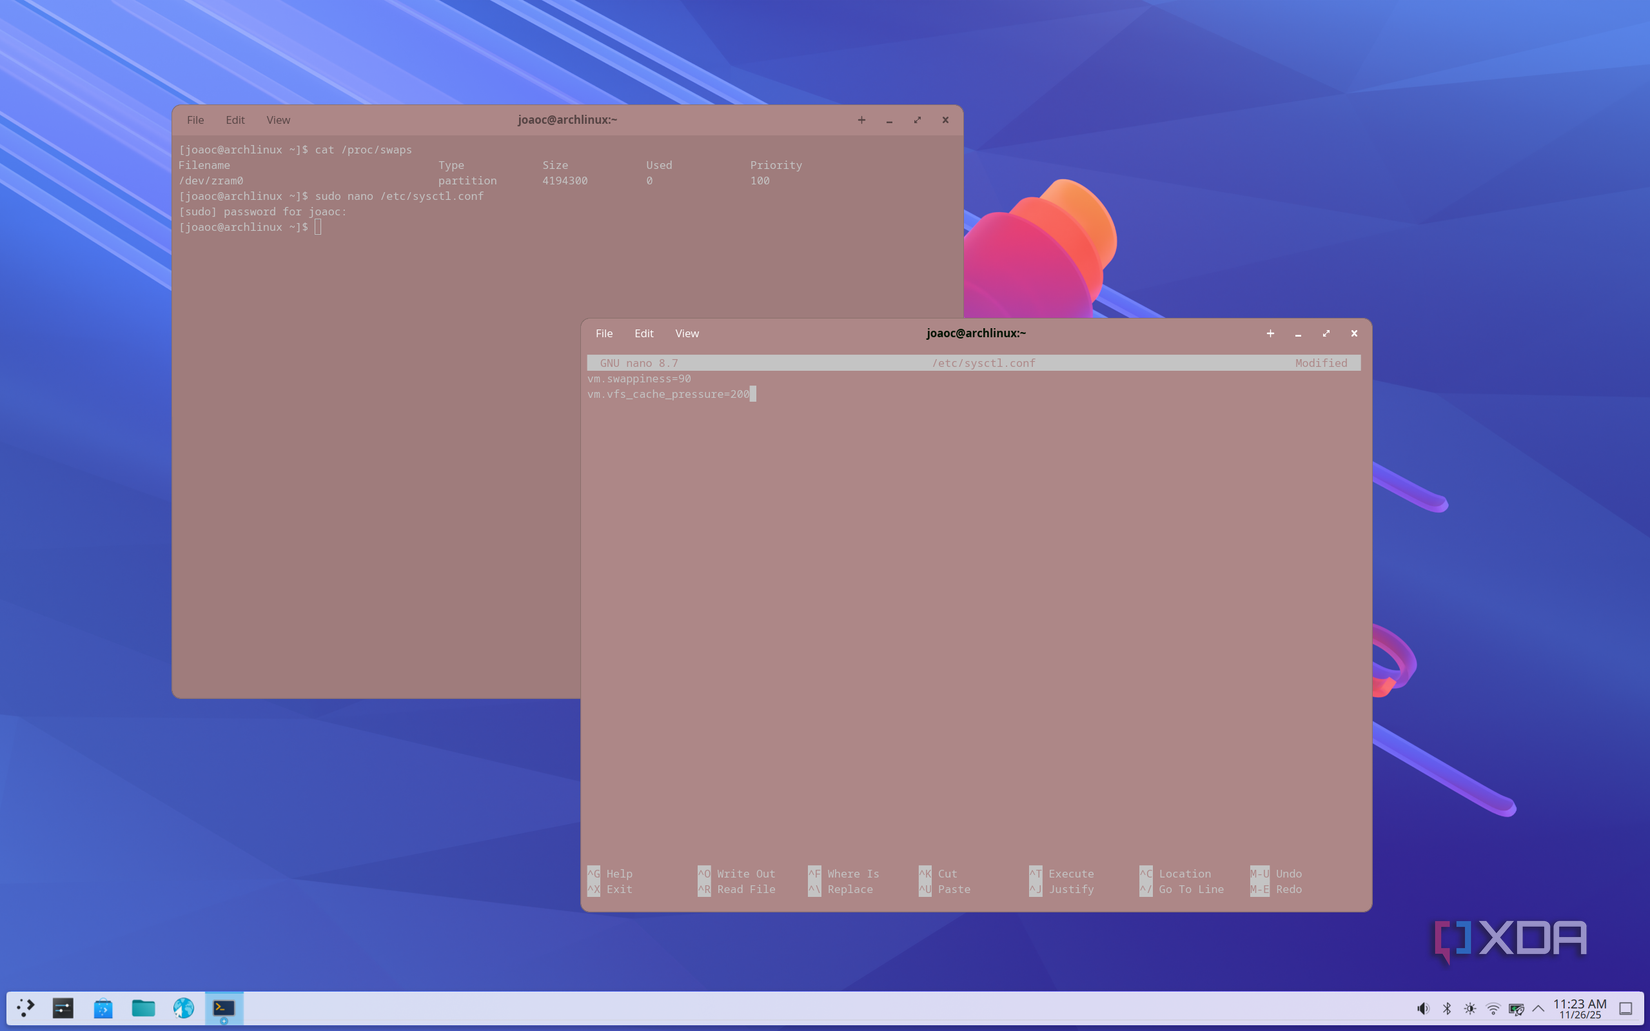The image size is (1650, 1031).
Task: Open the screen brightness tray control
Action: click(1470, 1008)
